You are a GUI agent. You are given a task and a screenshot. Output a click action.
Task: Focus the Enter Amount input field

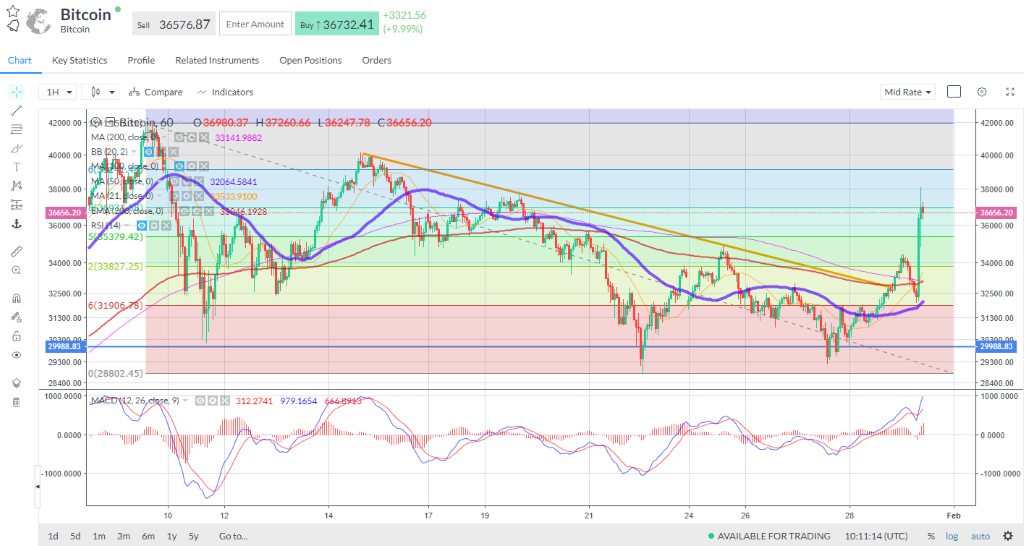pos(255,24)
